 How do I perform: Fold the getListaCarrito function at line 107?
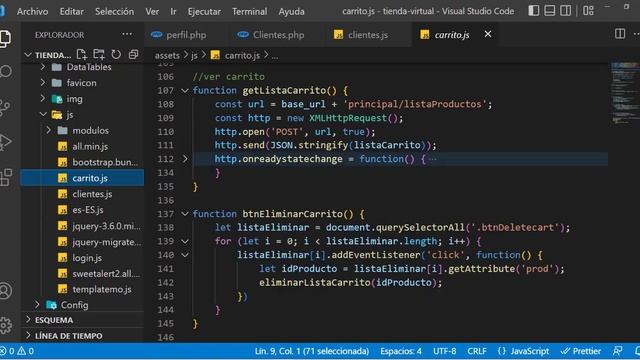point(185,91)
